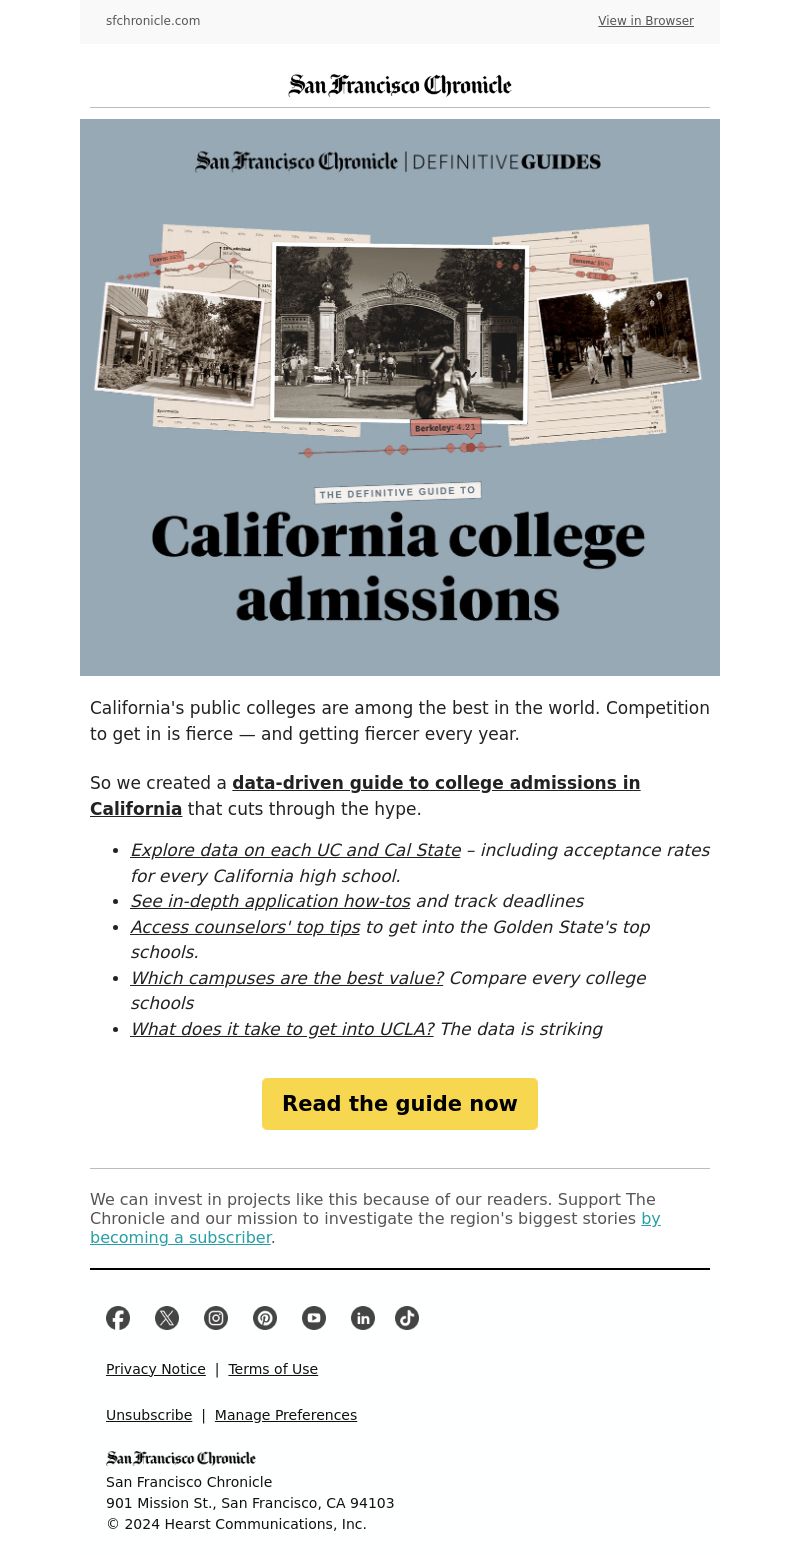Open the Instagram social icon

pyautogui.click(x=216, y=1318)
